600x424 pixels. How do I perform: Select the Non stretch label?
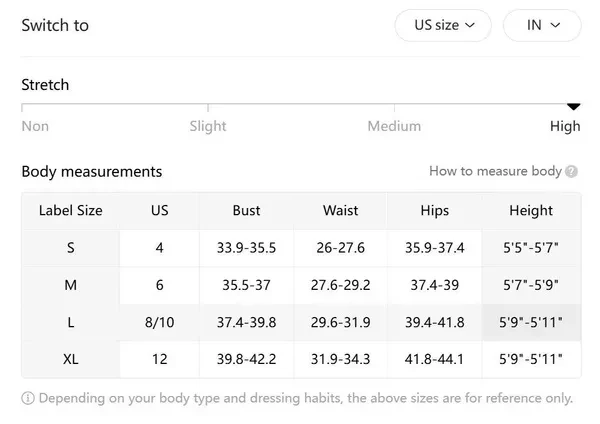point(35,126)
